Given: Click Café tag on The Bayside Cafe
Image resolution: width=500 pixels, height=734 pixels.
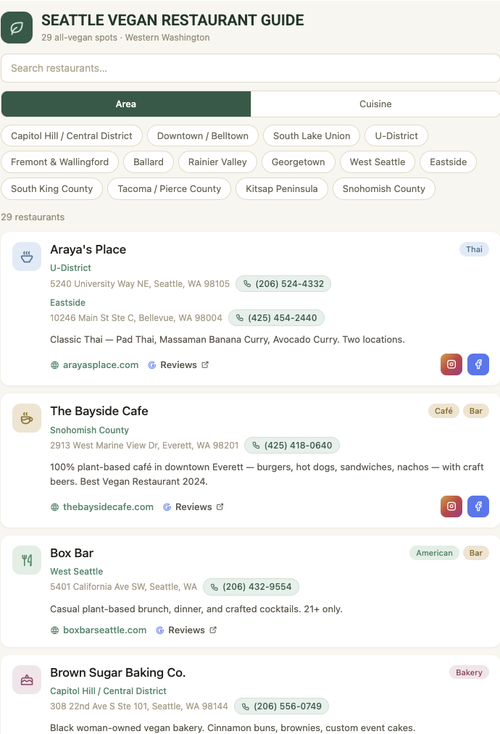Looking at the screenshot, I should pos(443,411).
